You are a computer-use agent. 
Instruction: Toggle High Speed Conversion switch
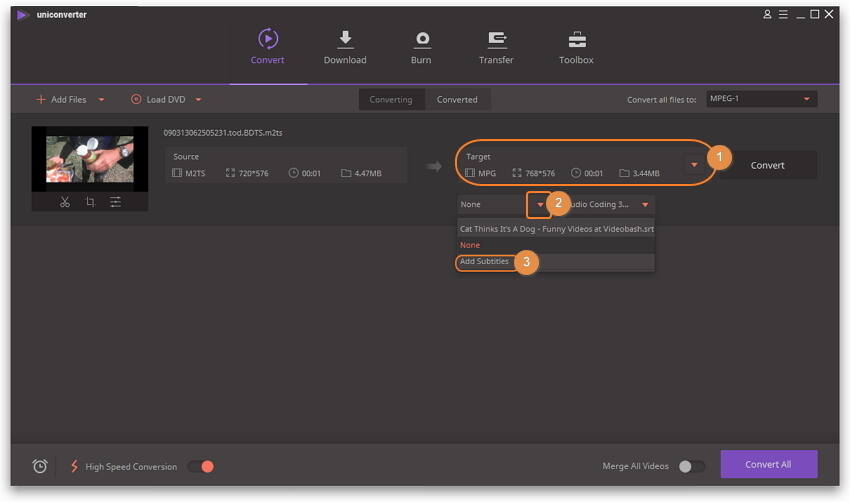(201, 466)
